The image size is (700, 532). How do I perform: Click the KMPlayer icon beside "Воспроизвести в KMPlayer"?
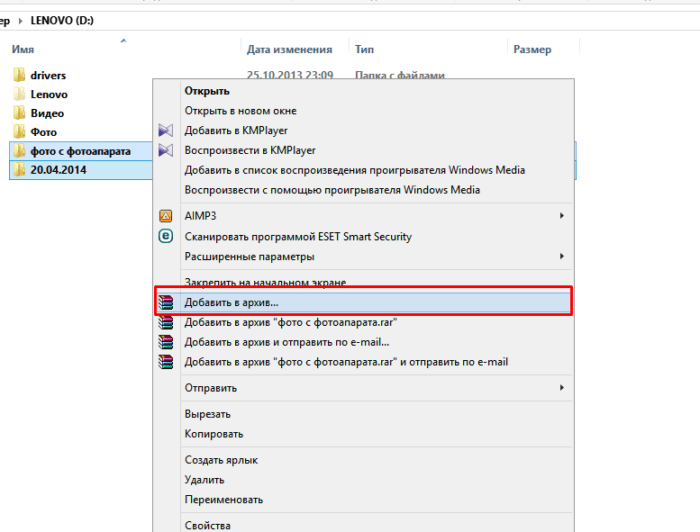(166, 150)
